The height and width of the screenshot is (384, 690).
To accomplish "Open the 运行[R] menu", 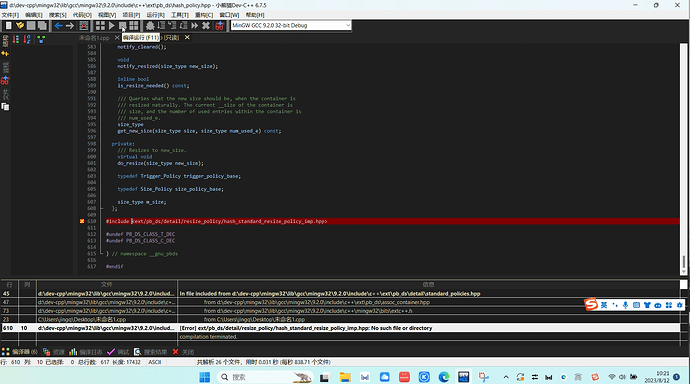I will (x=155, y=15).
